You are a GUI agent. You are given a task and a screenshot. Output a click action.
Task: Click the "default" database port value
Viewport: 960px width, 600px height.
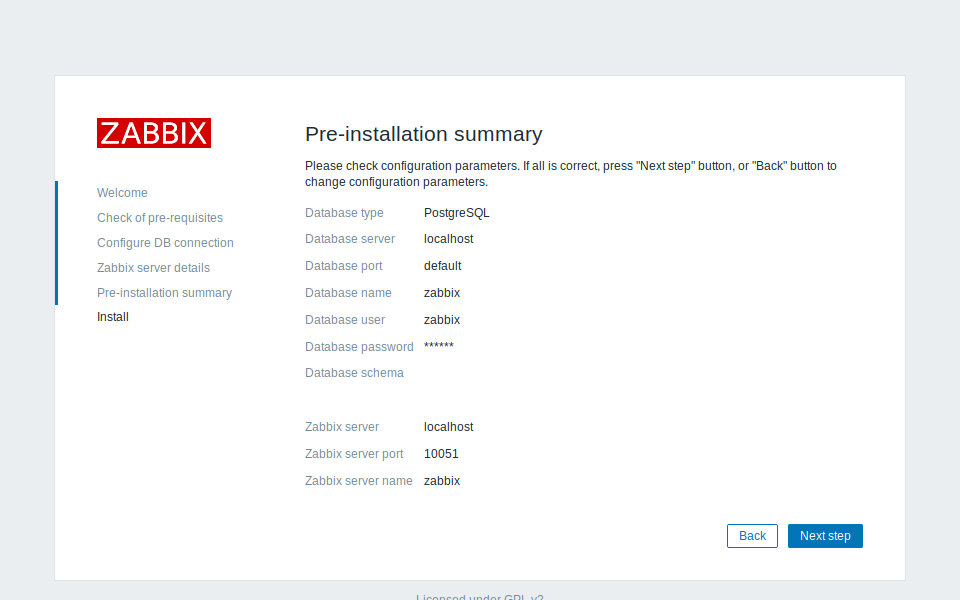442,266
